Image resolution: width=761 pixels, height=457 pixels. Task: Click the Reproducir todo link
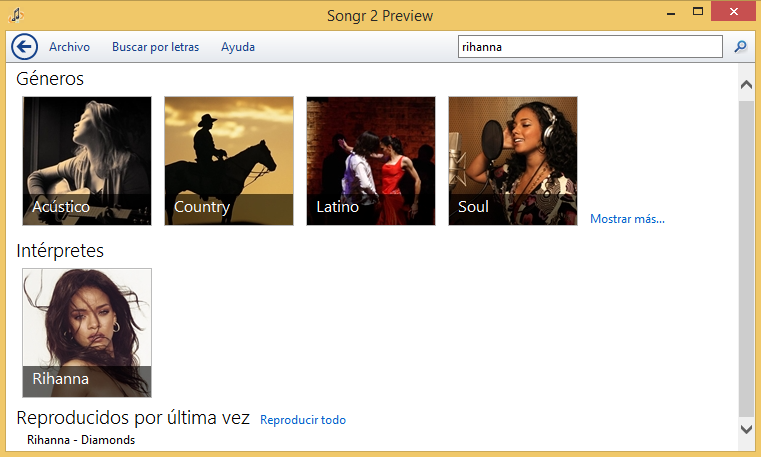coord(303,420)
